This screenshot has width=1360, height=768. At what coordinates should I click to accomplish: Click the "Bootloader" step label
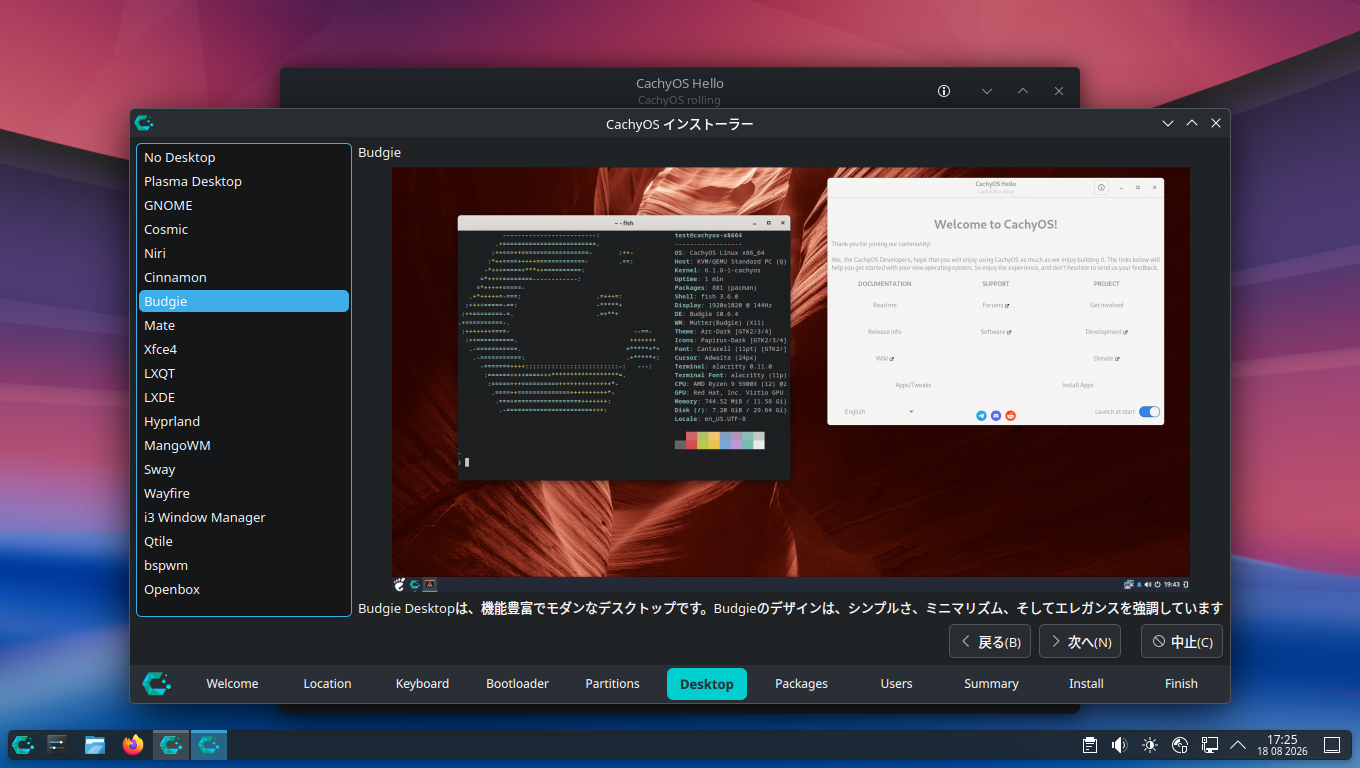[x=517, y=684]
